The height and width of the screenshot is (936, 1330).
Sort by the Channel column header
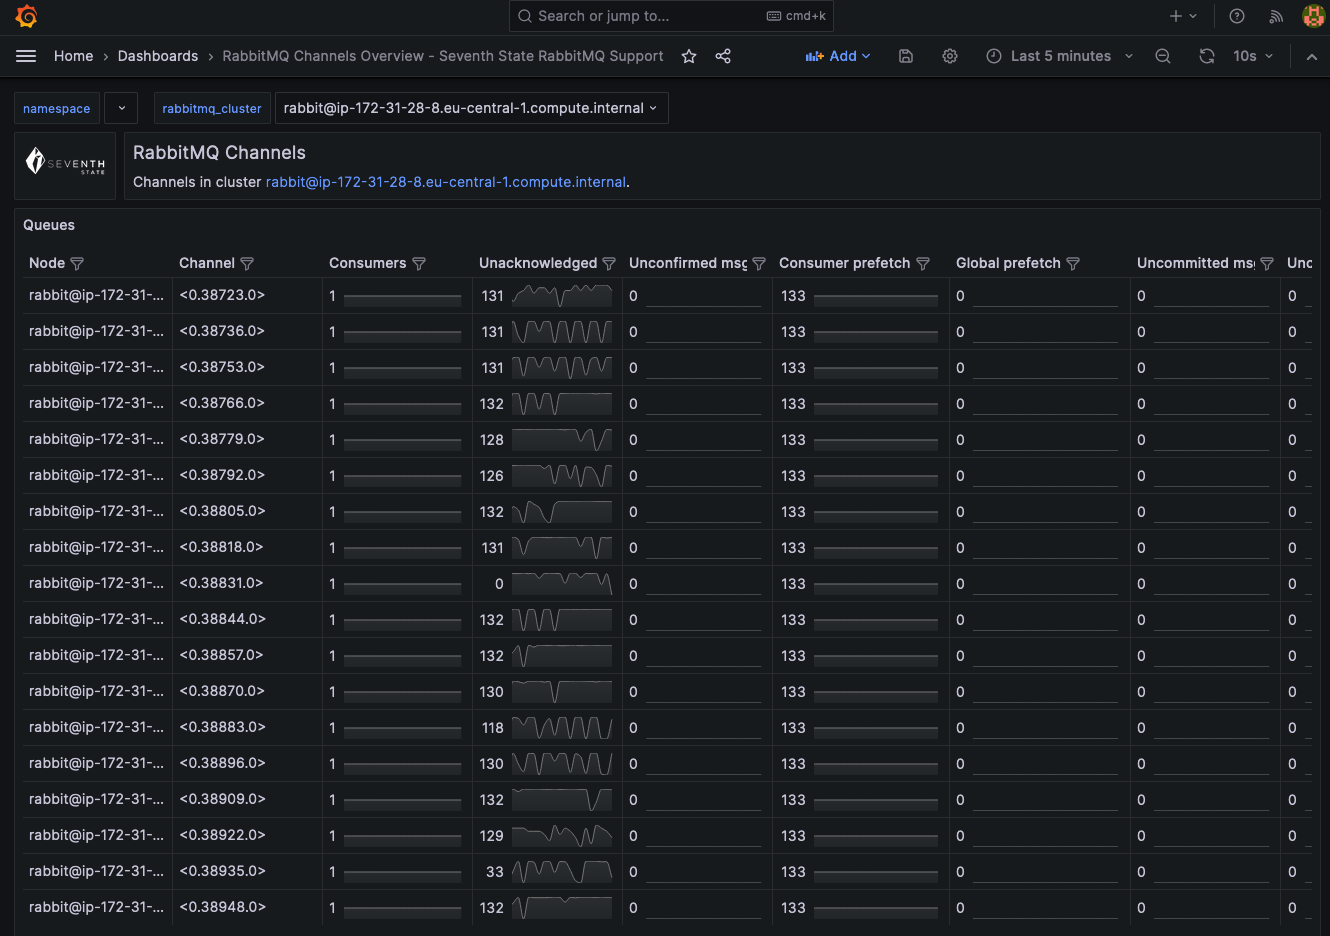(x=207, y=263)
